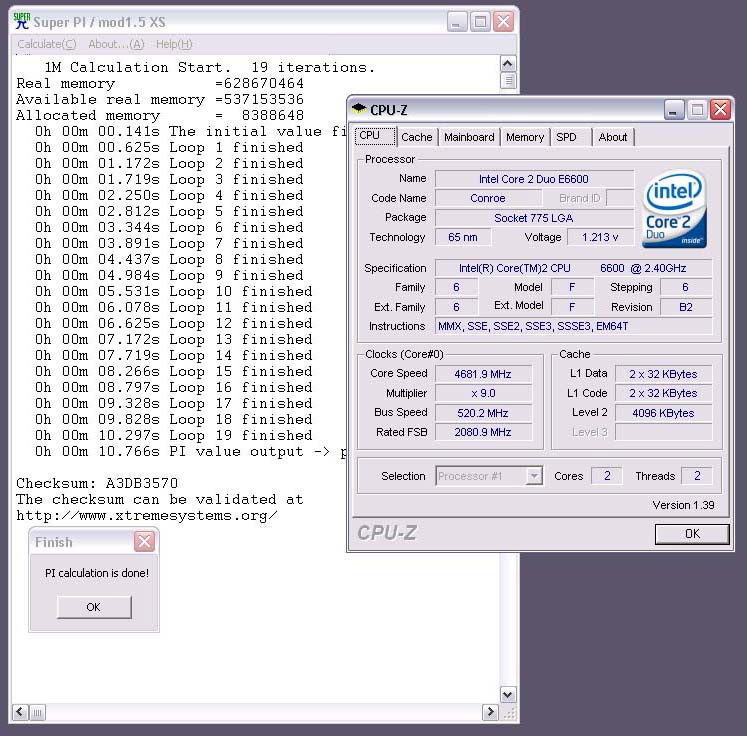Screen dimensions: 747x736
Task: Click the Real memory =628670464 line
Action: pyautogui.click(x=160, y=83)
